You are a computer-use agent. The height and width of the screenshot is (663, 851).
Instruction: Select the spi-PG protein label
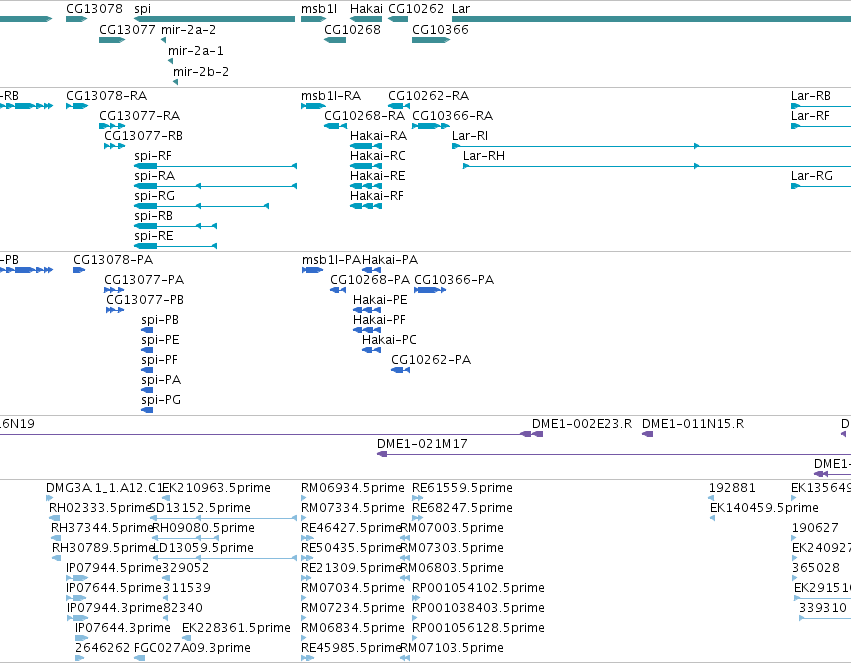(x=161, y=400)
